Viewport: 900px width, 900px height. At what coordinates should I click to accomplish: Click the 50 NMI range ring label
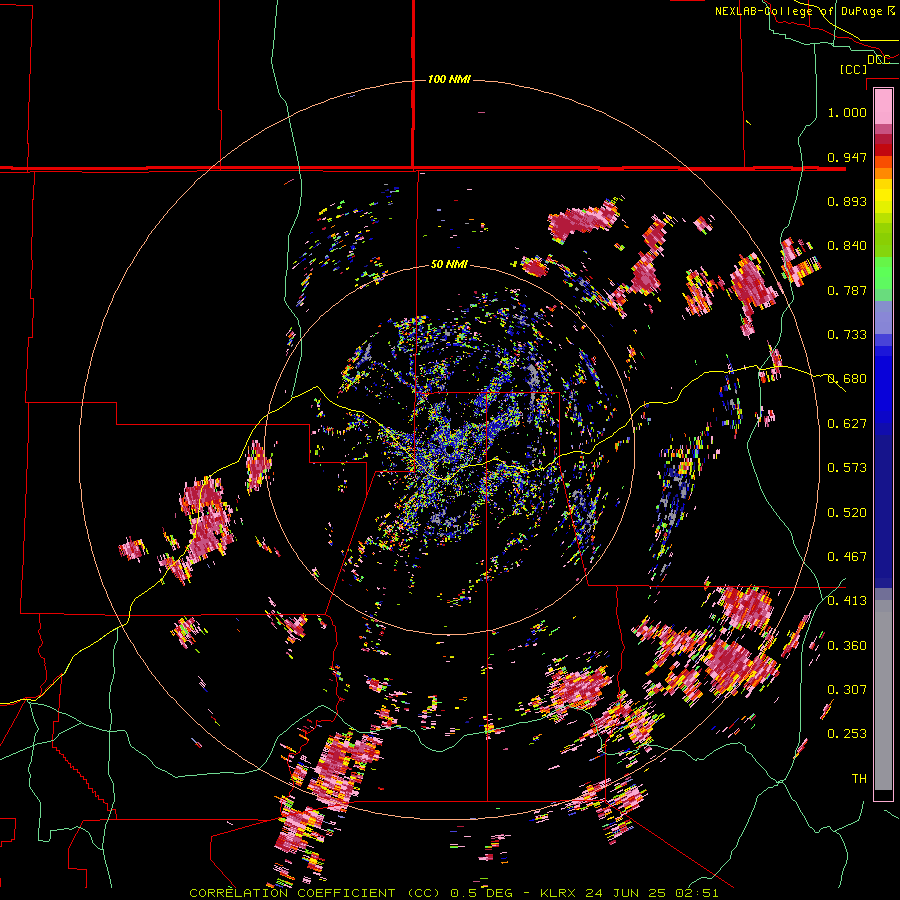click(x=449, y=264)
